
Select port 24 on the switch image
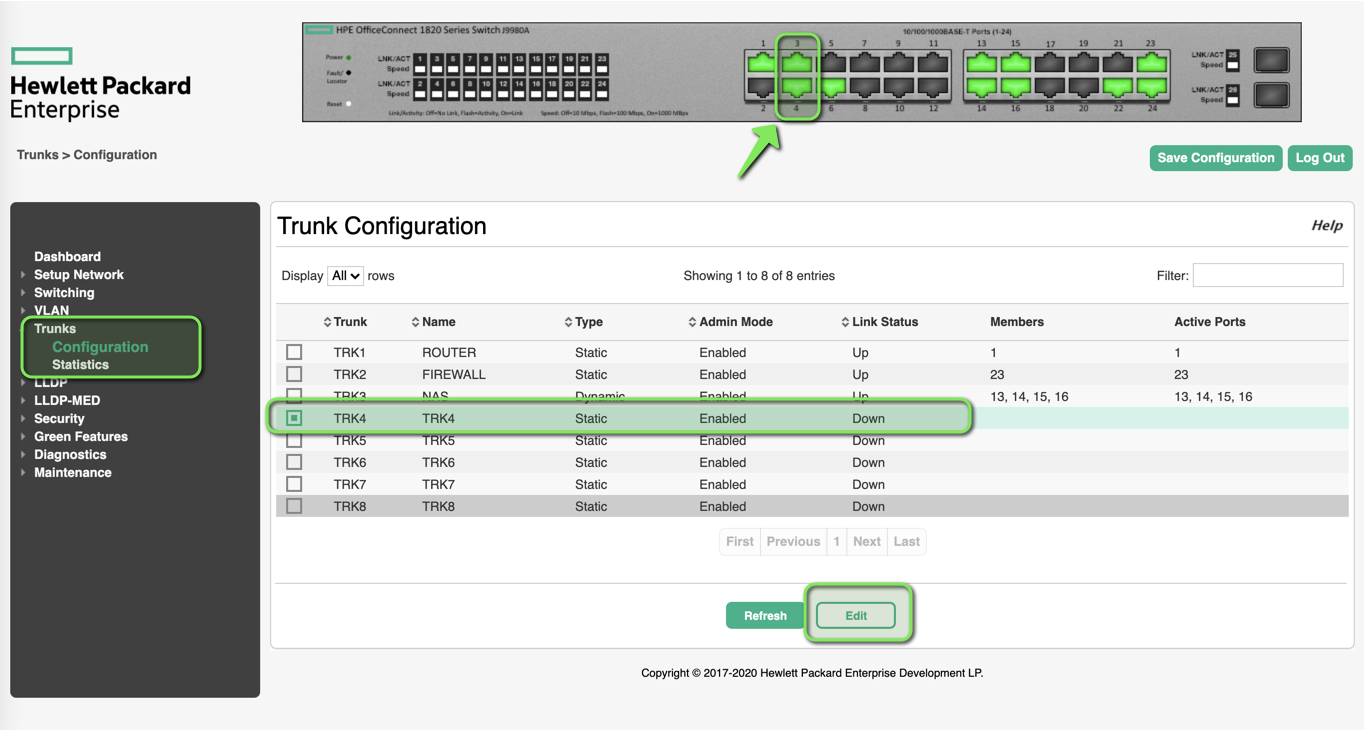tap(1151, 87)
